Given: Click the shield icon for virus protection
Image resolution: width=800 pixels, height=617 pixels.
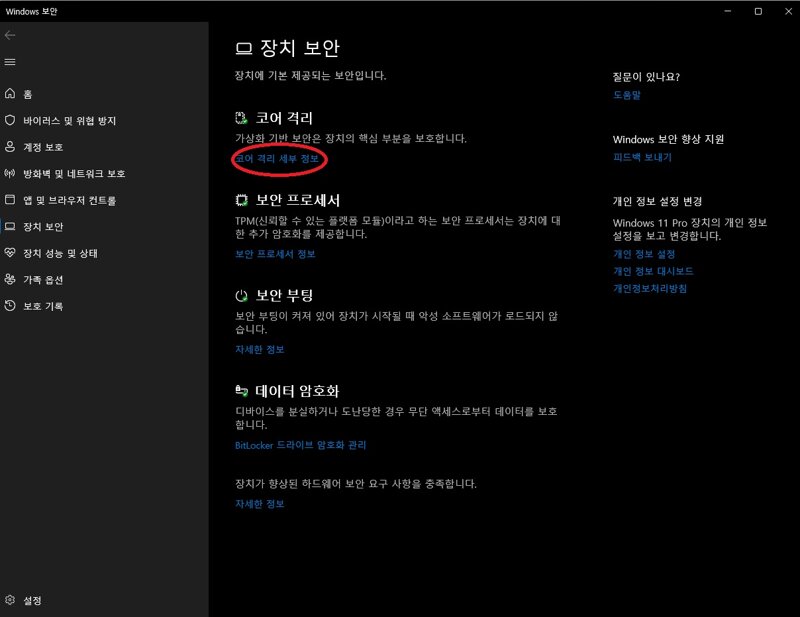Looking at the screenshot, I should pyautogui.click(x=10, y=120).
